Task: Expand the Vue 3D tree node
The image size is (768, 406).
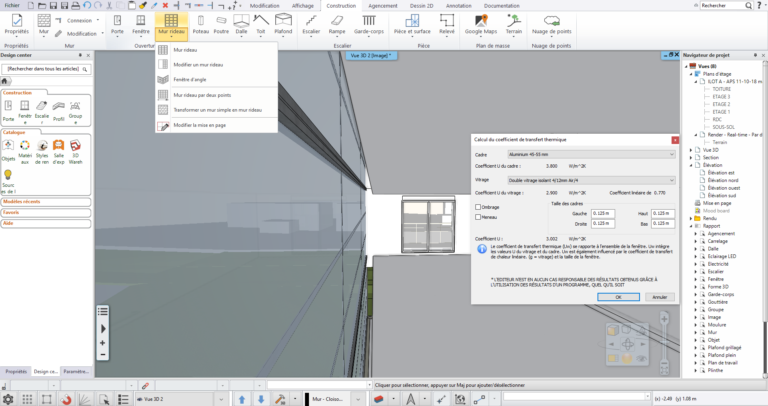Action: tap(691, 150)
